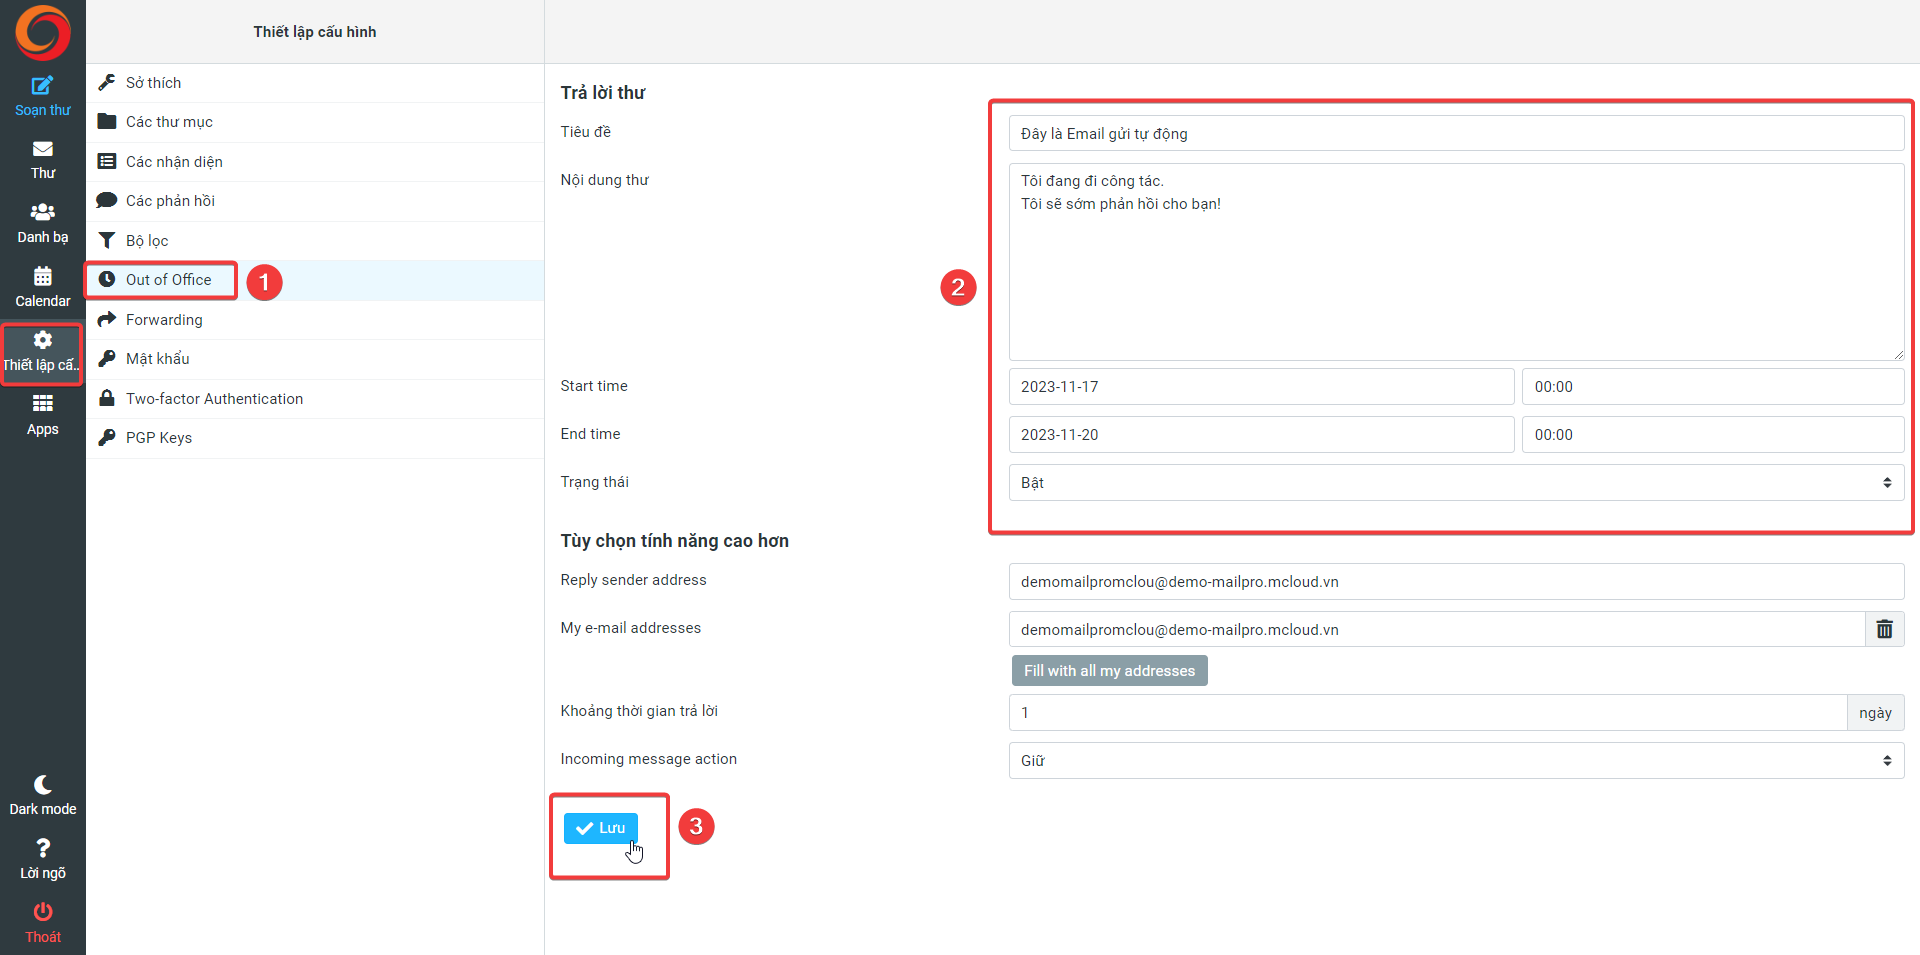This screenshot has width=1920, height=955.
Task: Open the Thư mail icon
Action: point(42,149)
